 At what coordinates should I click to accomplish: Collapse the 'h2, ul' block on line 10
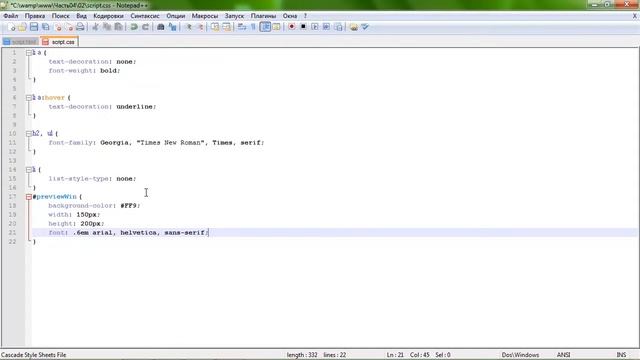click(29, 133)
